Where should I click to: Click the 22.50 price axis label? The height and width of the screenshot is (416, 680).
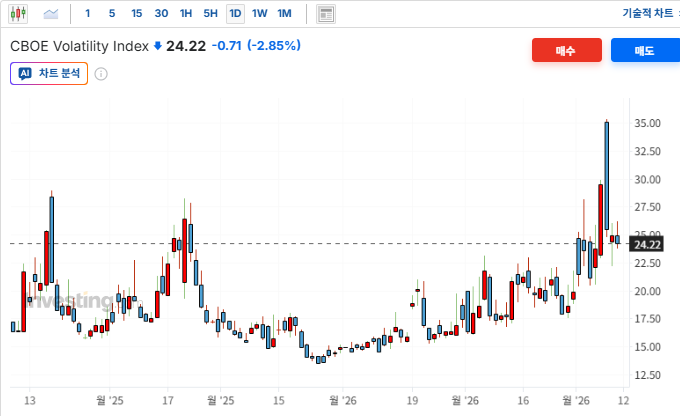tap(647, 263)
